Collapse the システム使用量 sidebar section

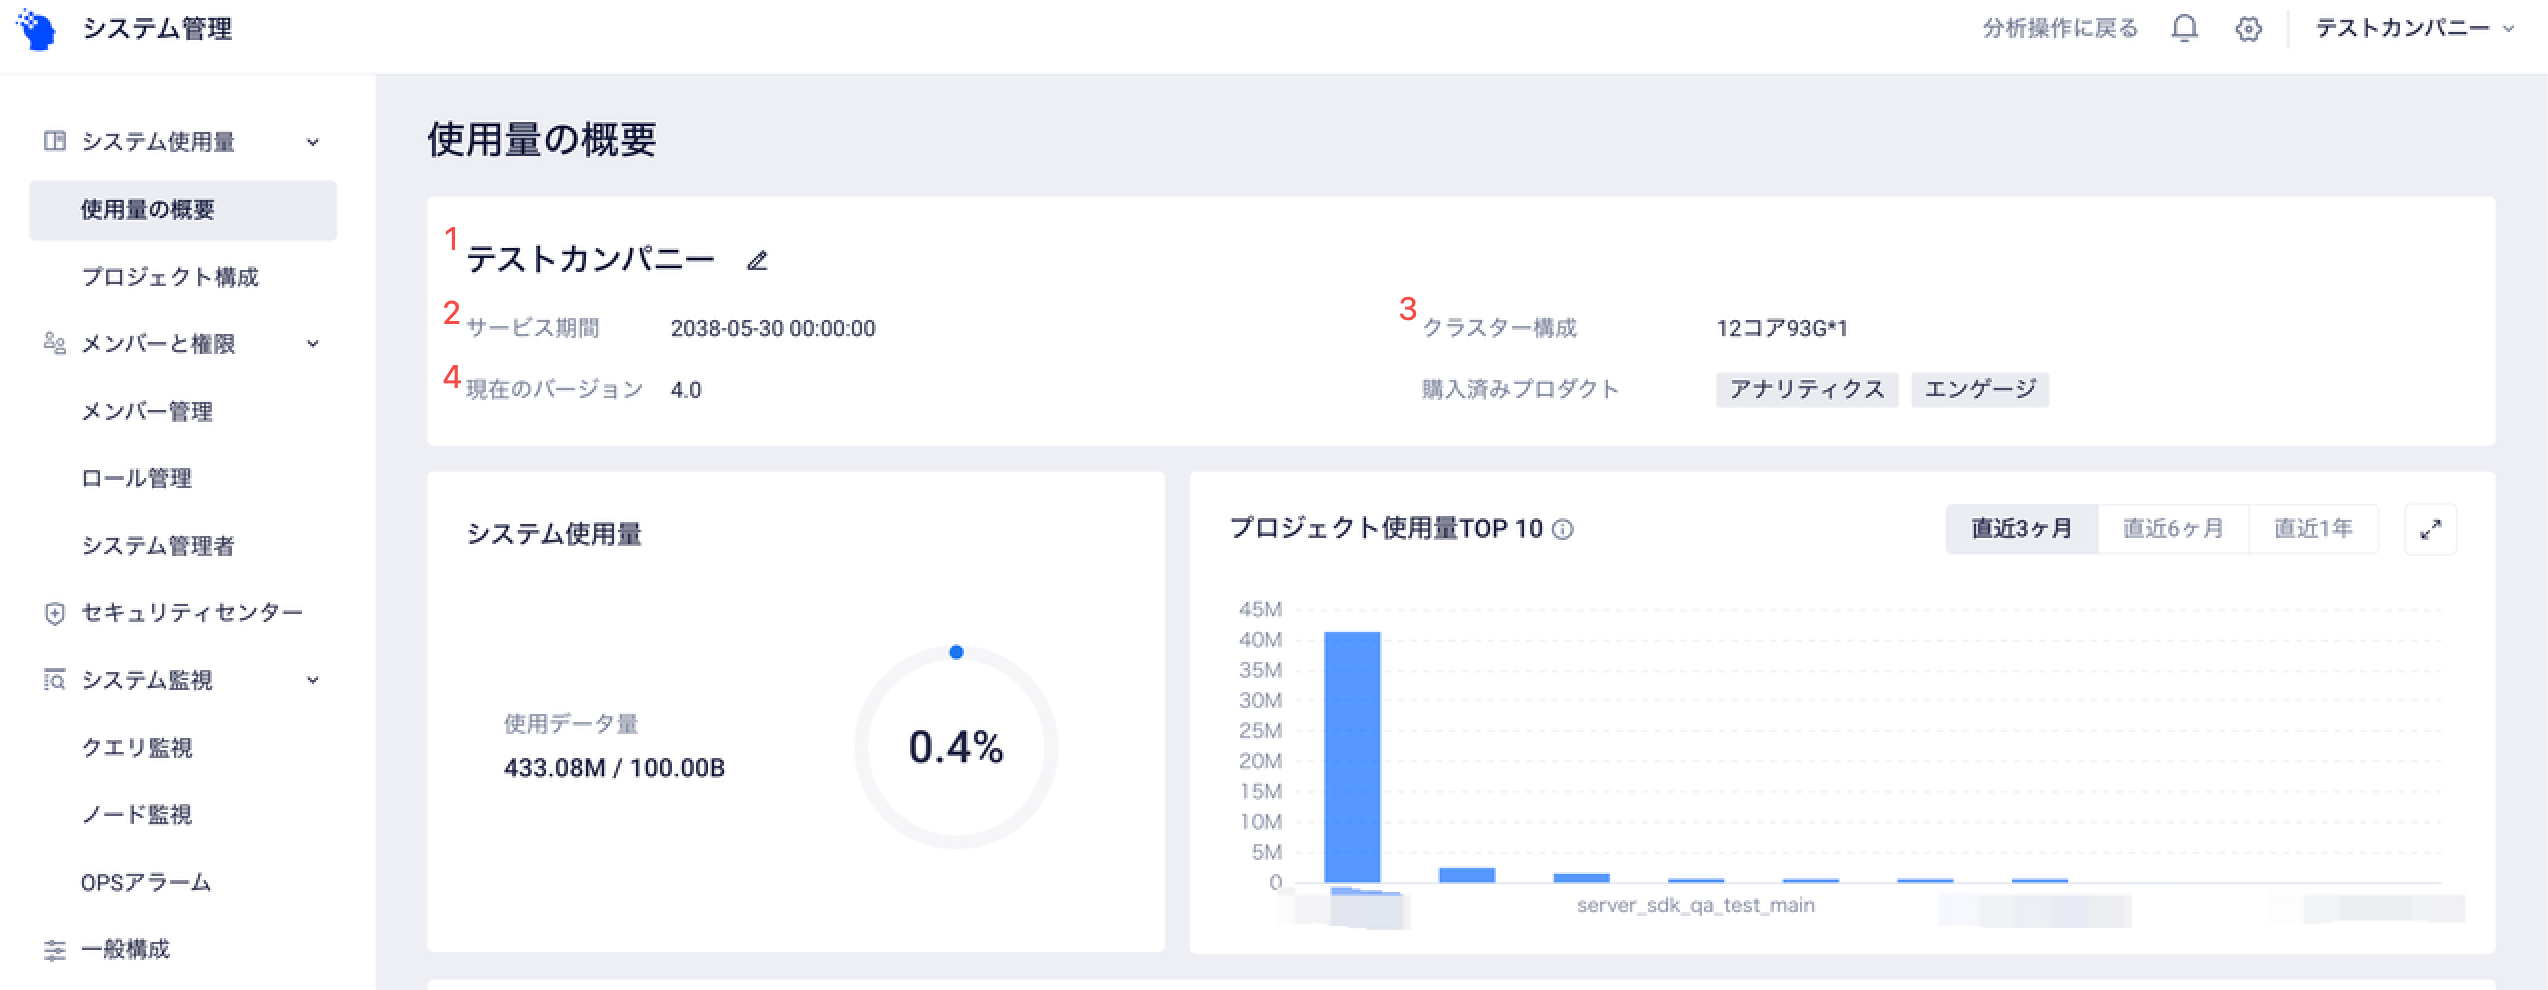(313, 142)
